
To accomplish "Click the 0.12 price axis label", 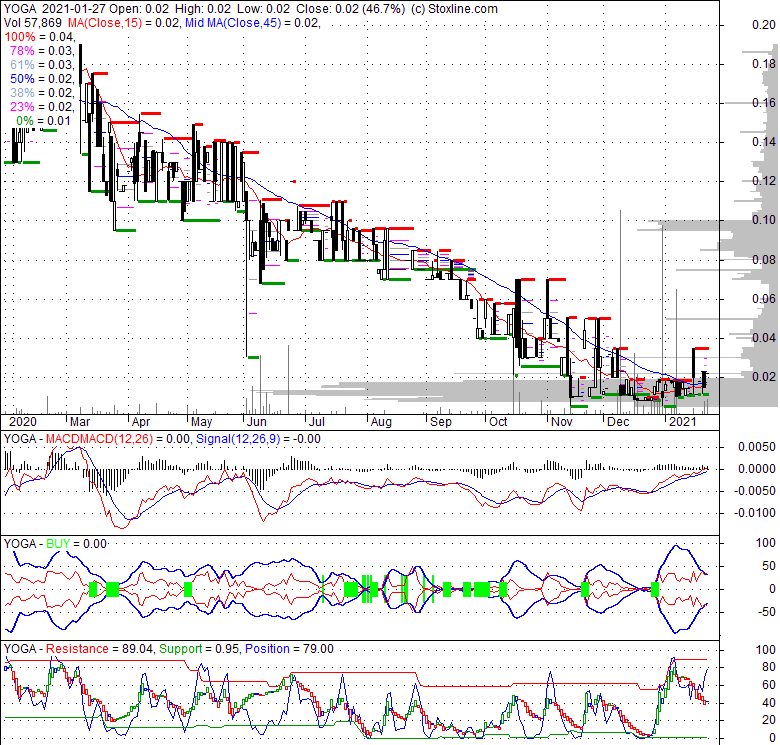I will tap(764, 181).
